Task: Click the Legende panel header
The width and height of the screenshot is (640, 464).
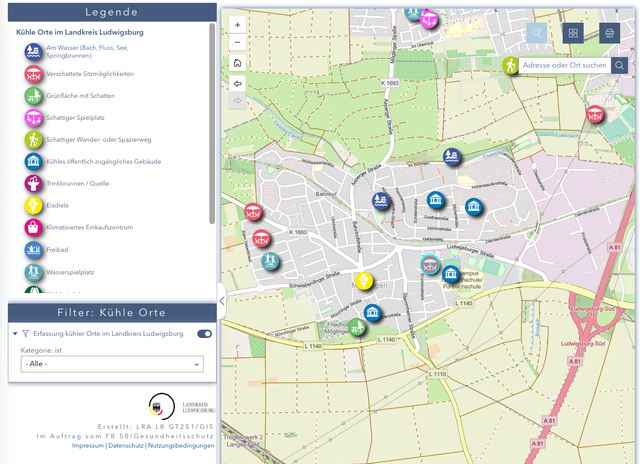Action: coord(112,12)
